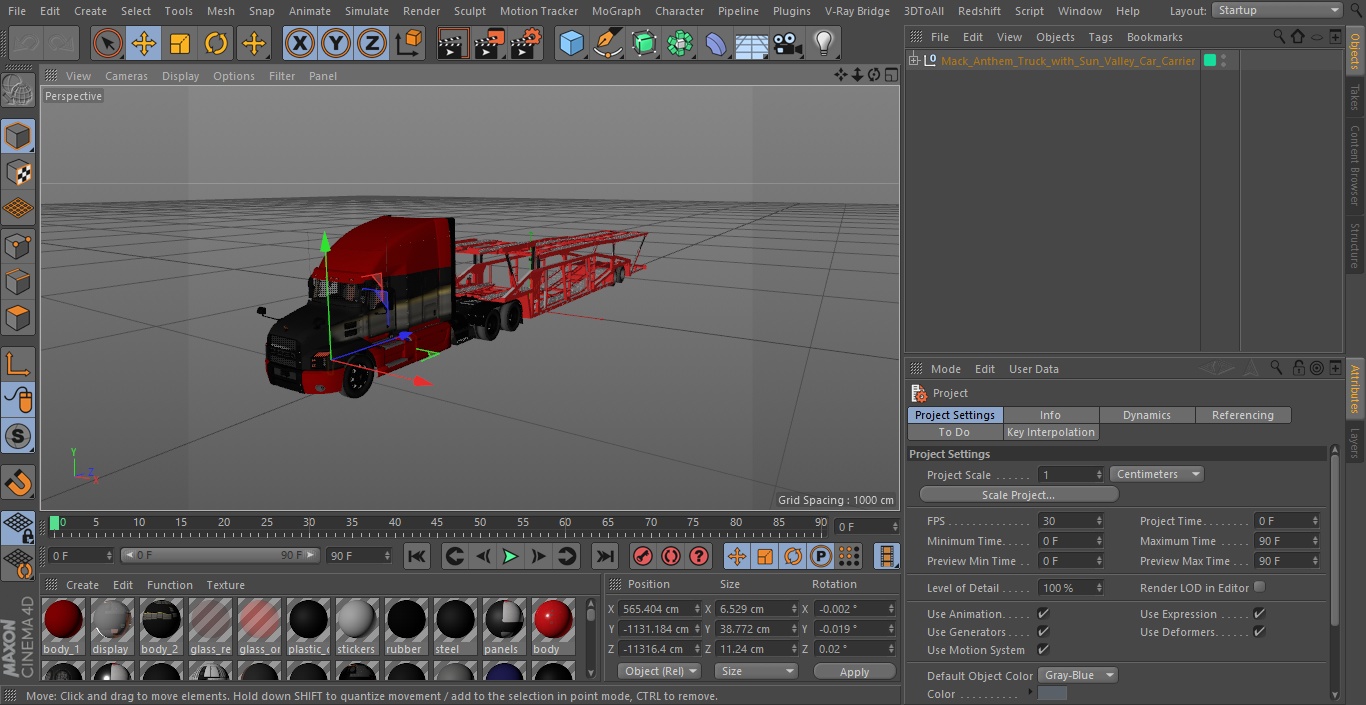Toggle Use Generators checkbox
Viewport: 1366px width, 705px height.
point(1043,631)
